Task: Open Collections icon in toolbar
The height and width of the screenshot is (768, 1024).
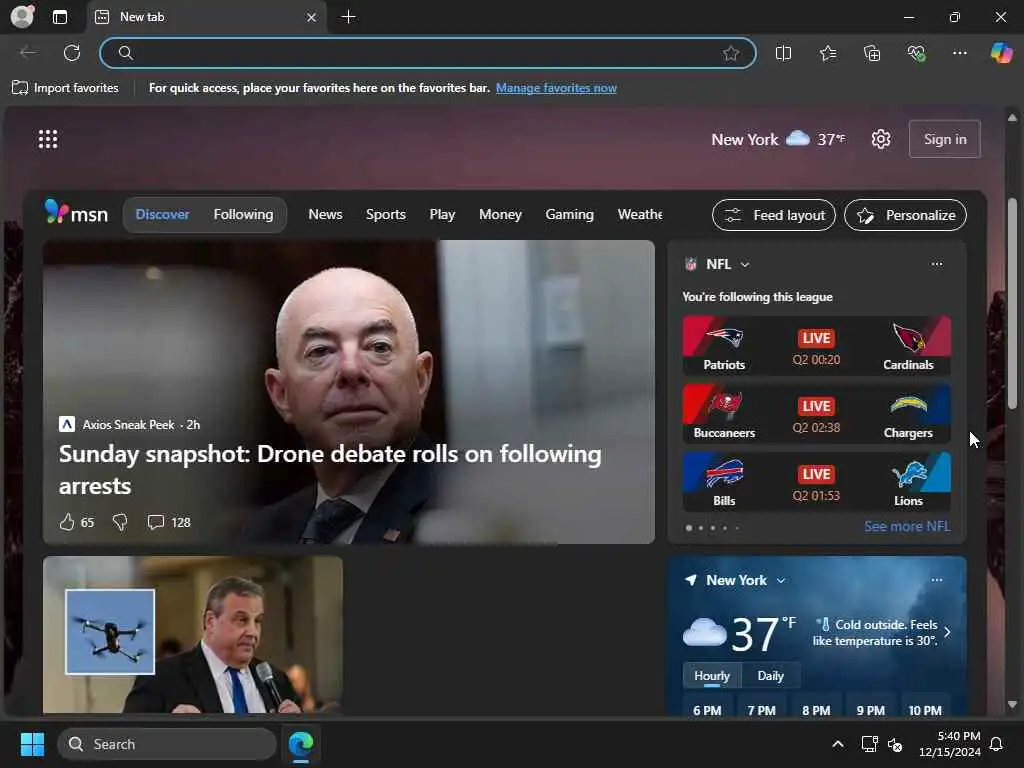Action: coord(872,53)
